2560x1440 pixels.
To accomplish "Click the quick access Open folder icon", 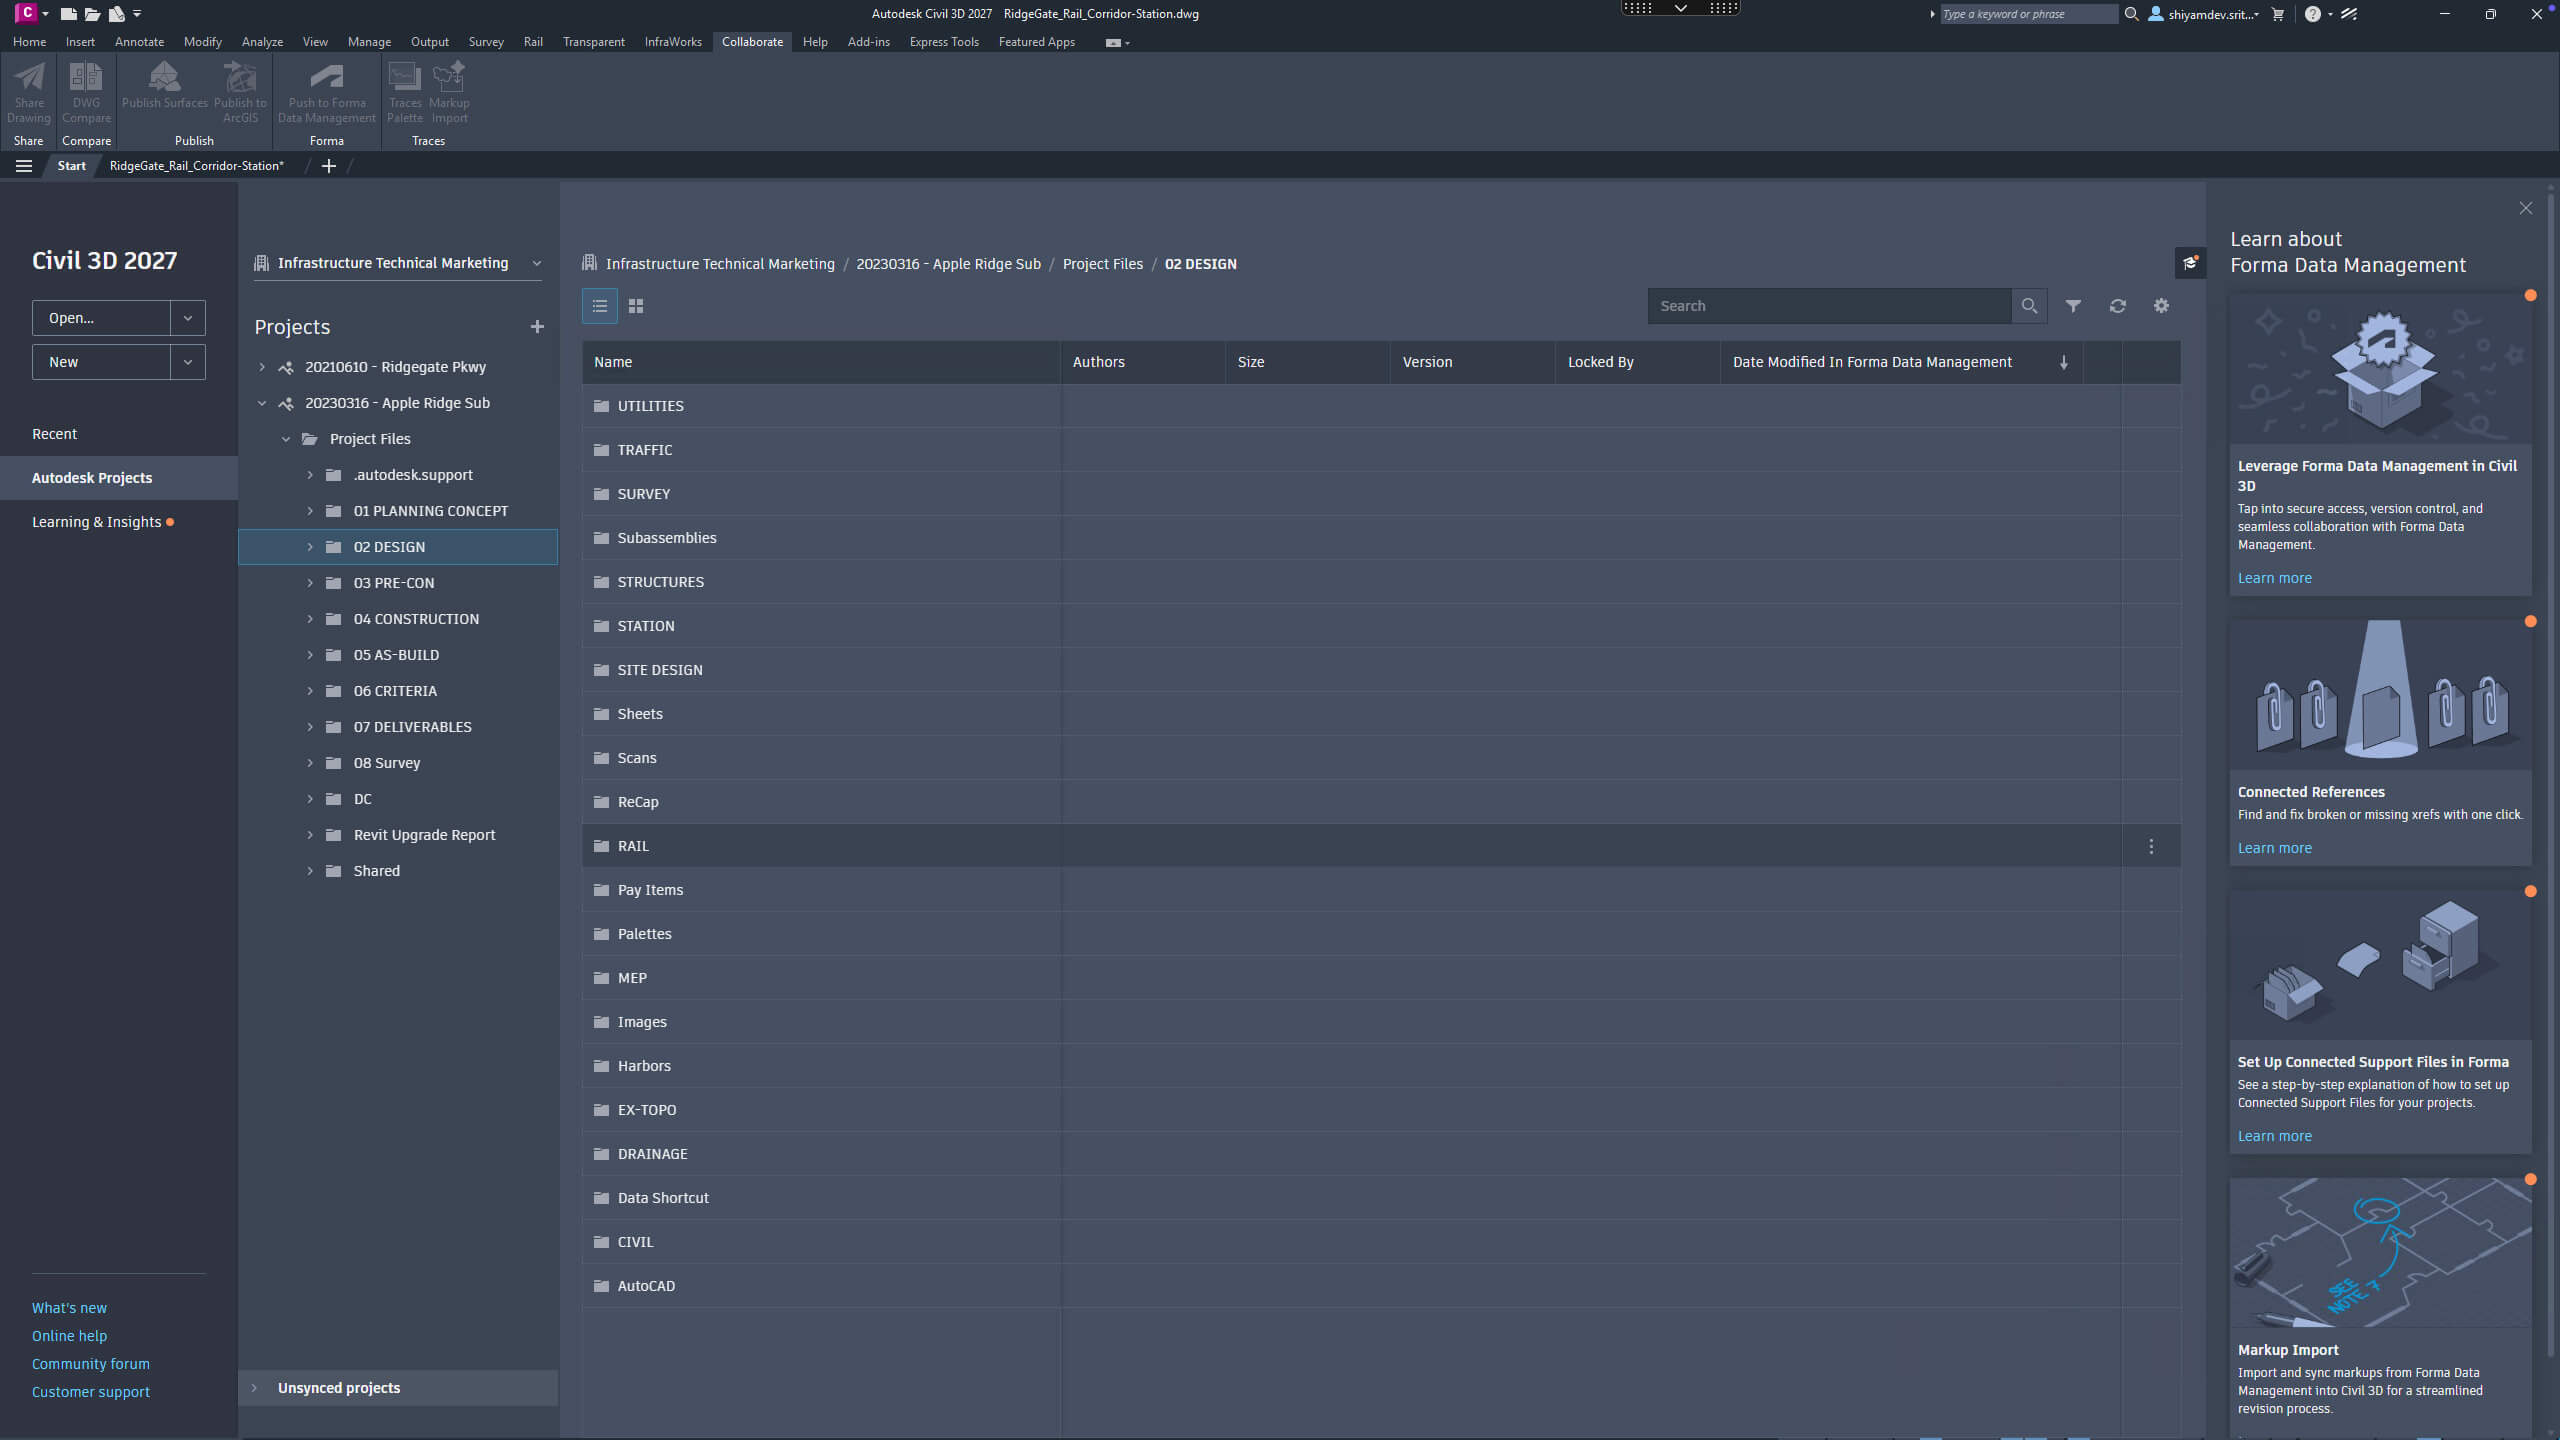I will [x=92, y=14].
